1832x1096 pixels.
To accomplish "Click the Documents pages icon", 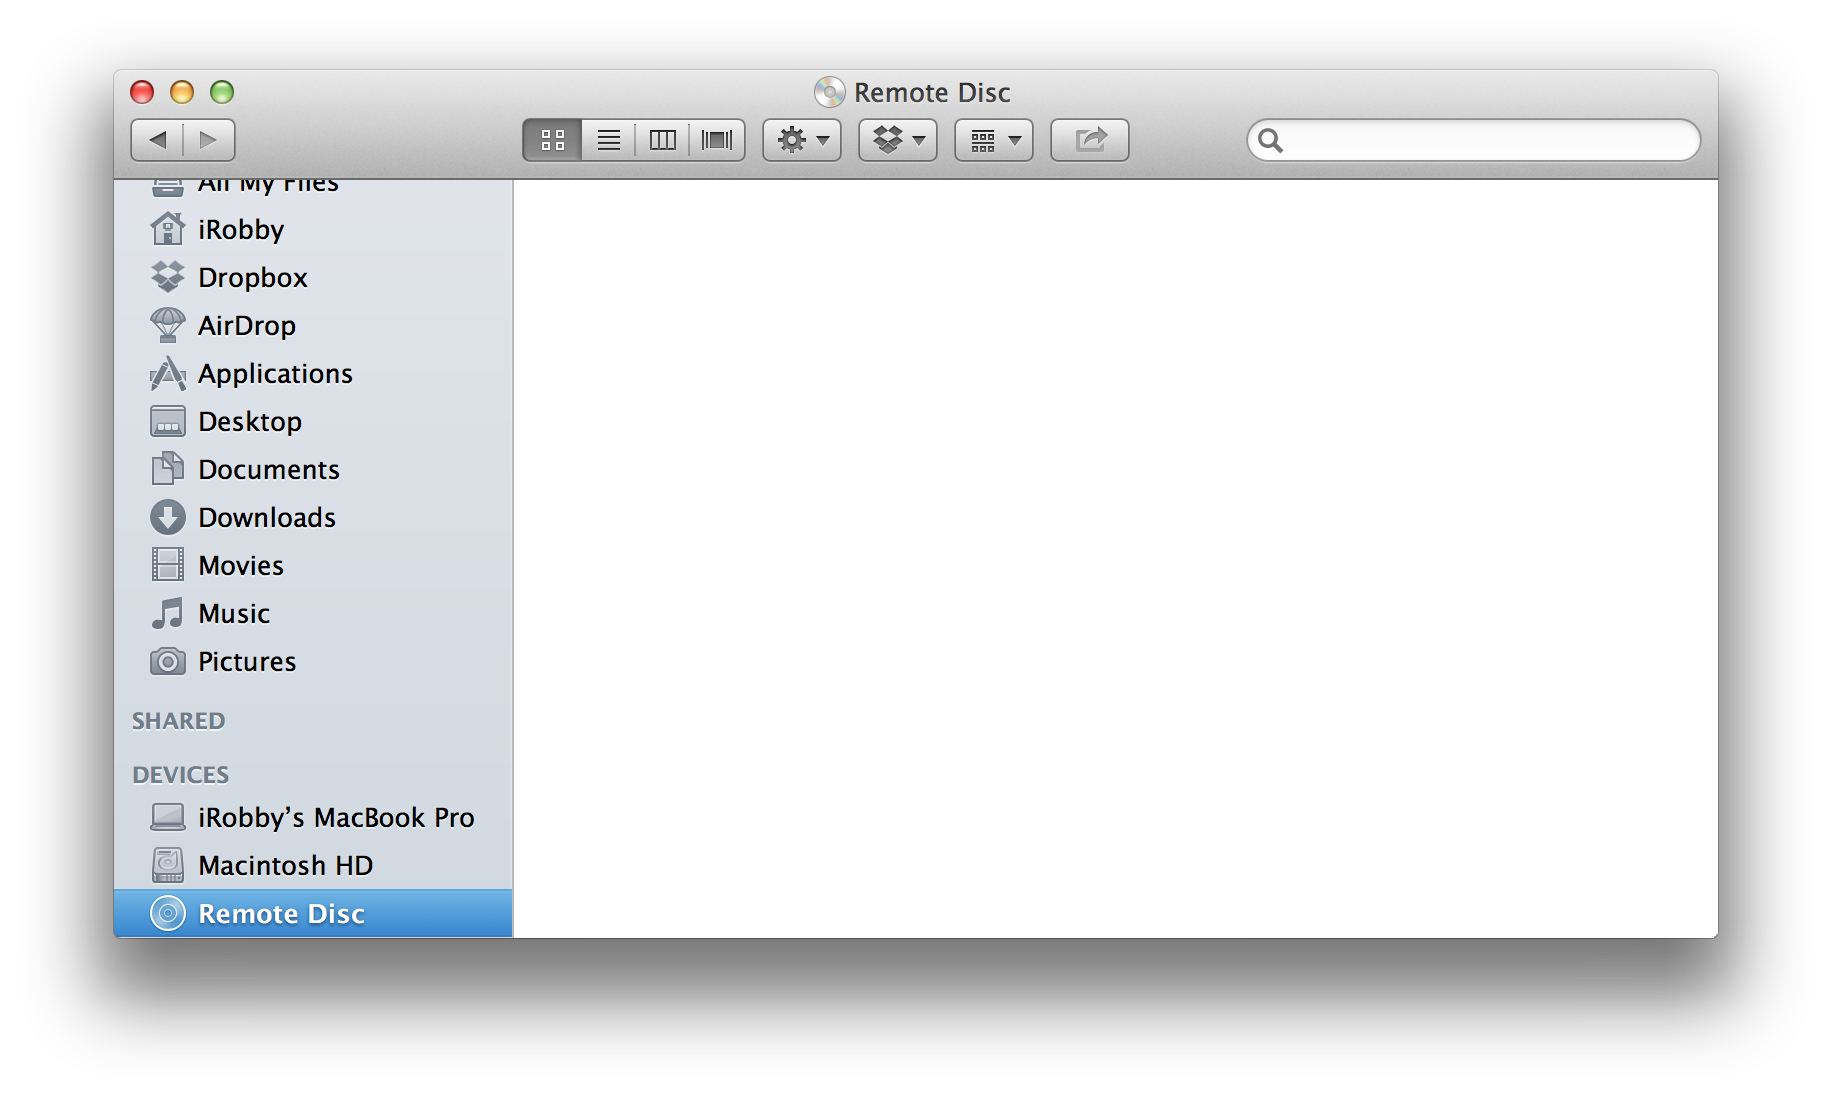I will coord(167,469).
